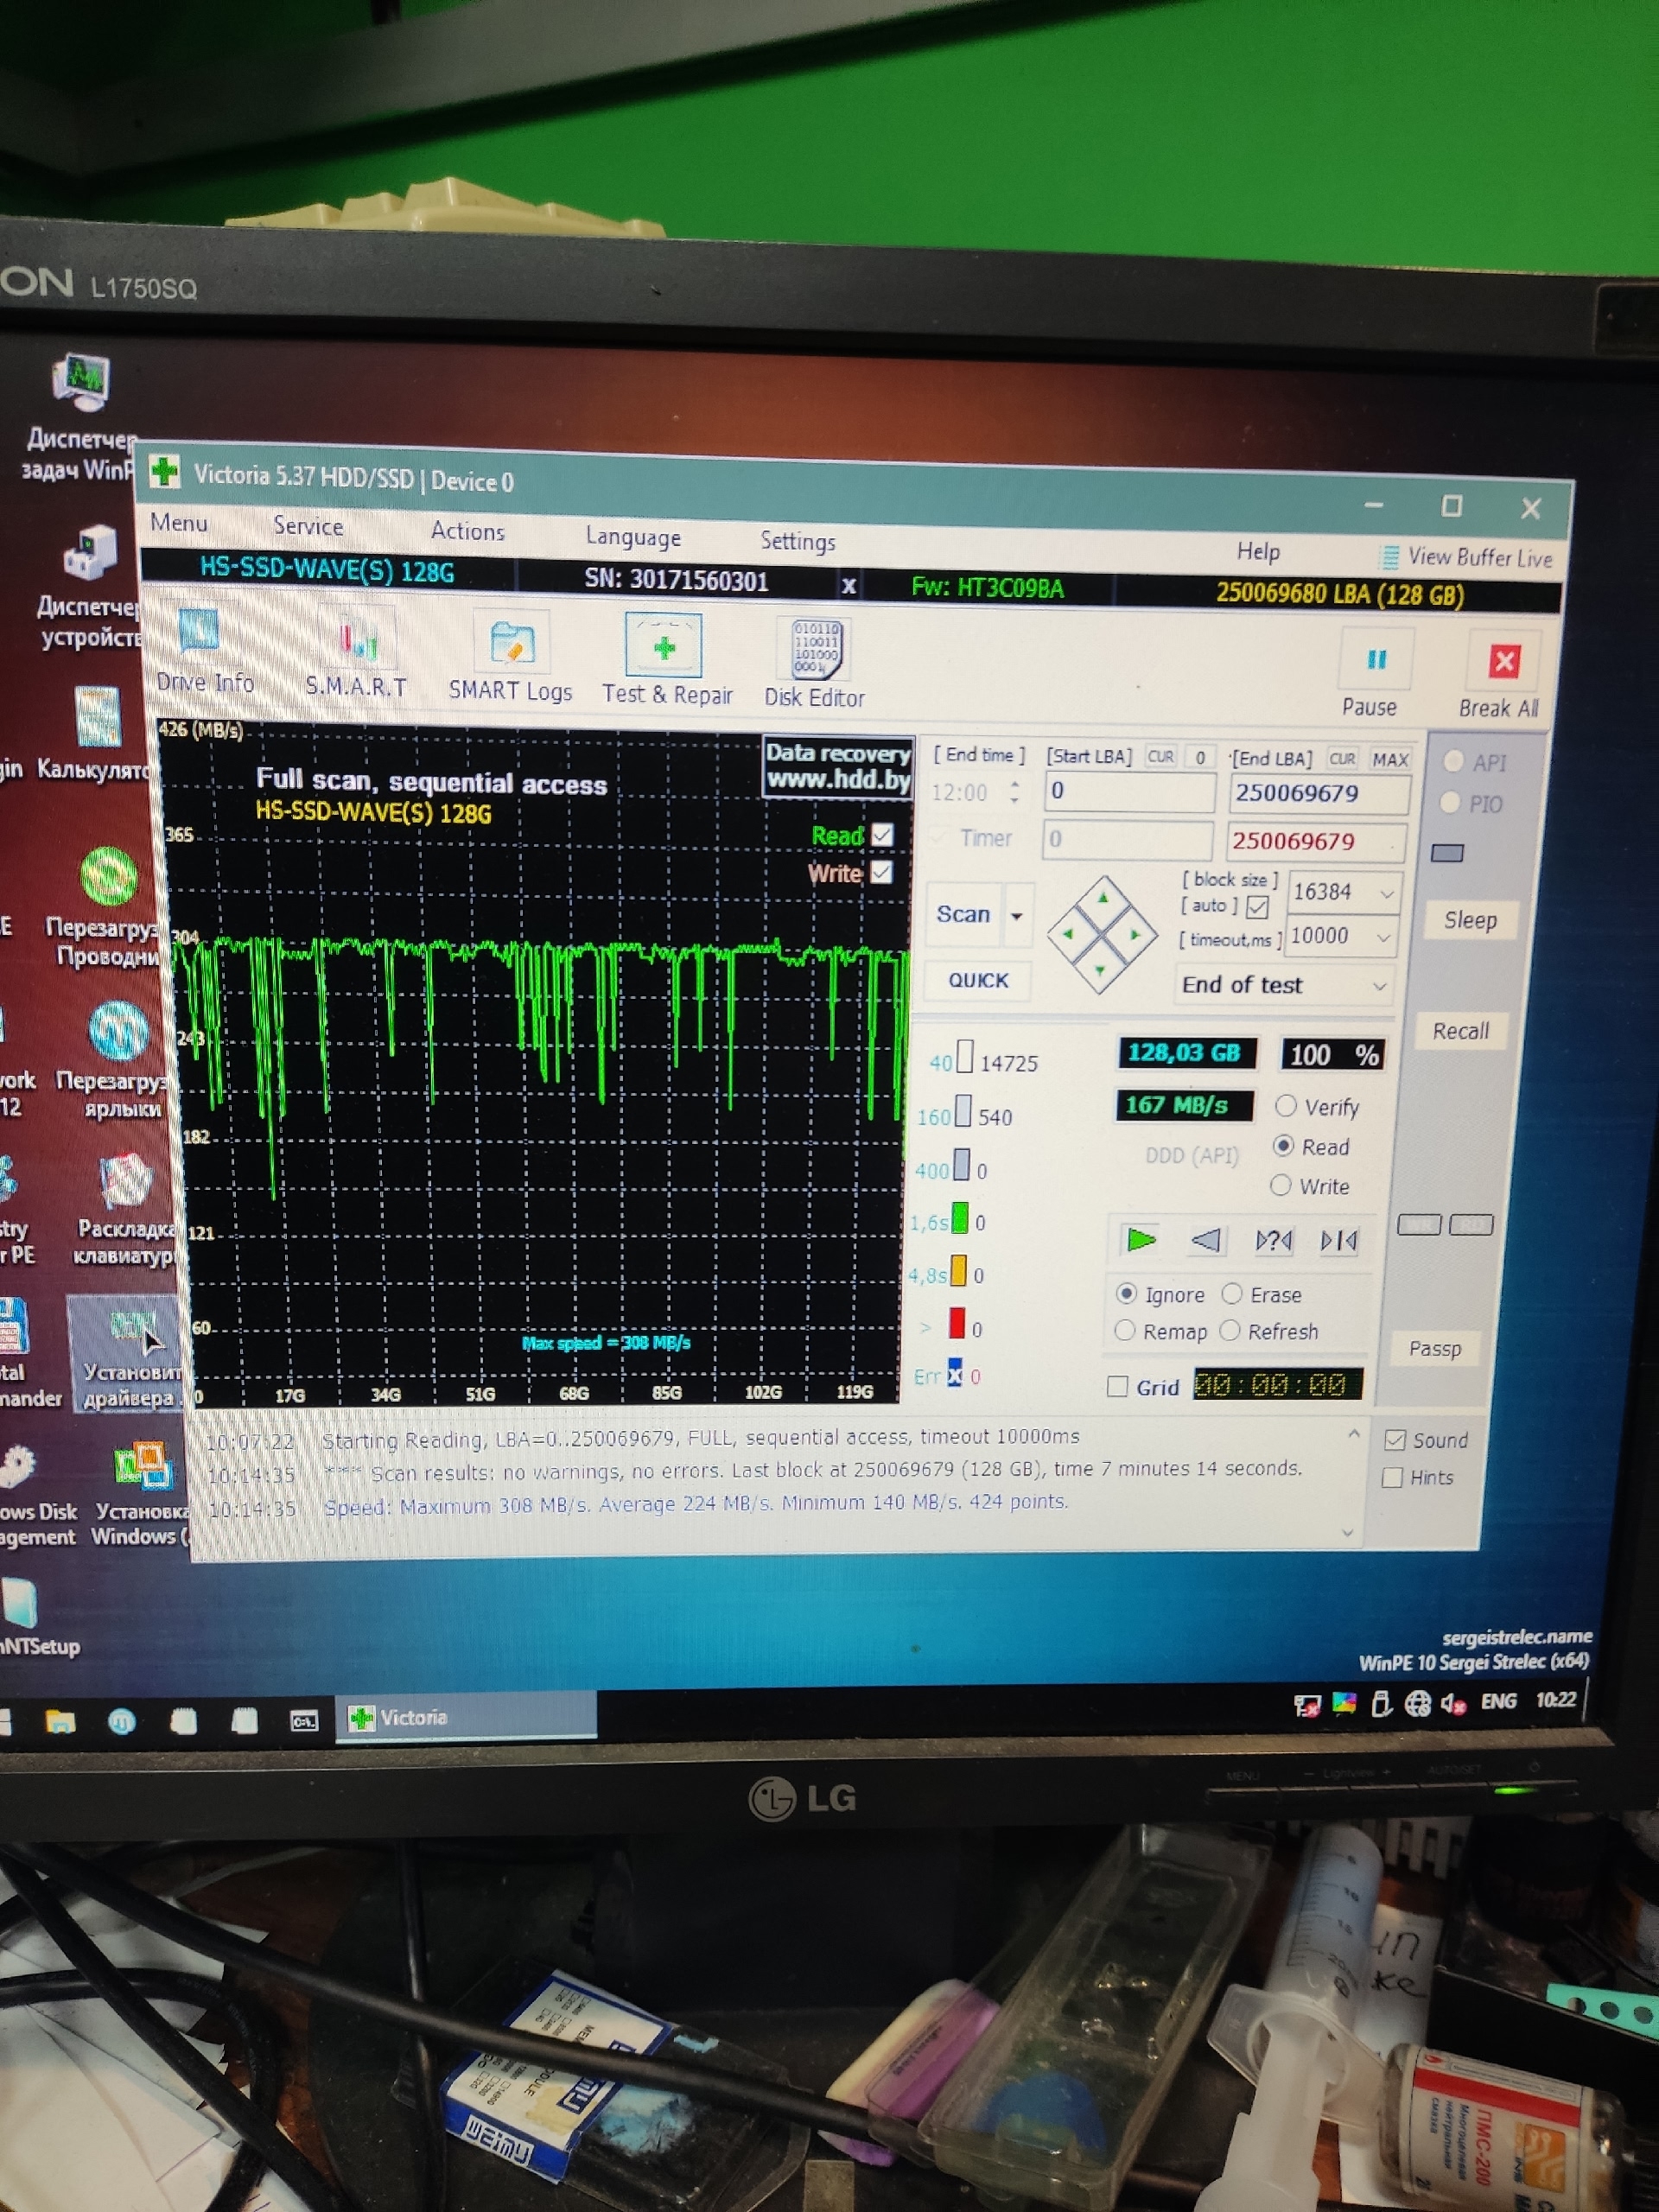Toggle the Grid checkbox
Viewport: 1659px width, 2212px height.
pyautogui.click(x=1118, y=1387)
